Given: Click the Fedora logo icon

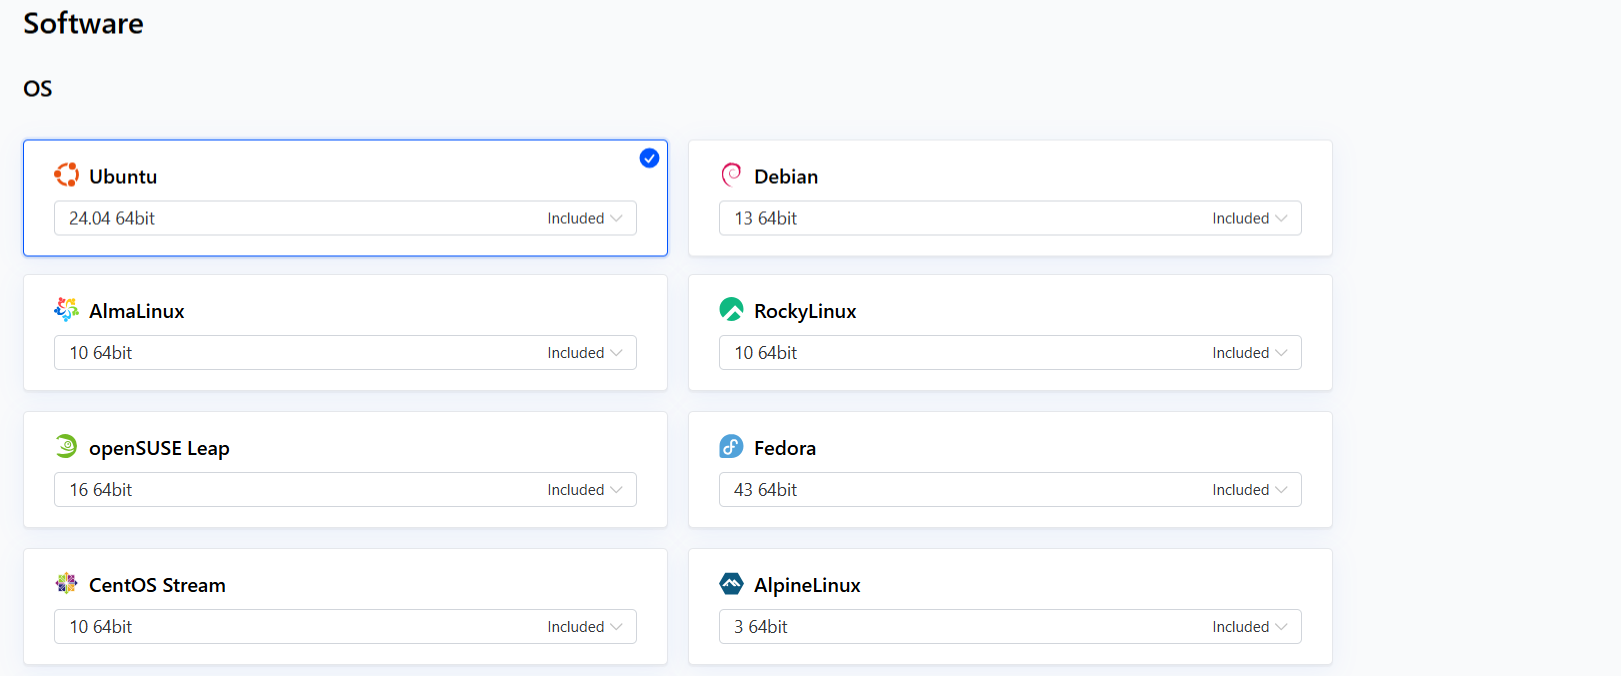Looking at the screenshot, I should point(732,446).
